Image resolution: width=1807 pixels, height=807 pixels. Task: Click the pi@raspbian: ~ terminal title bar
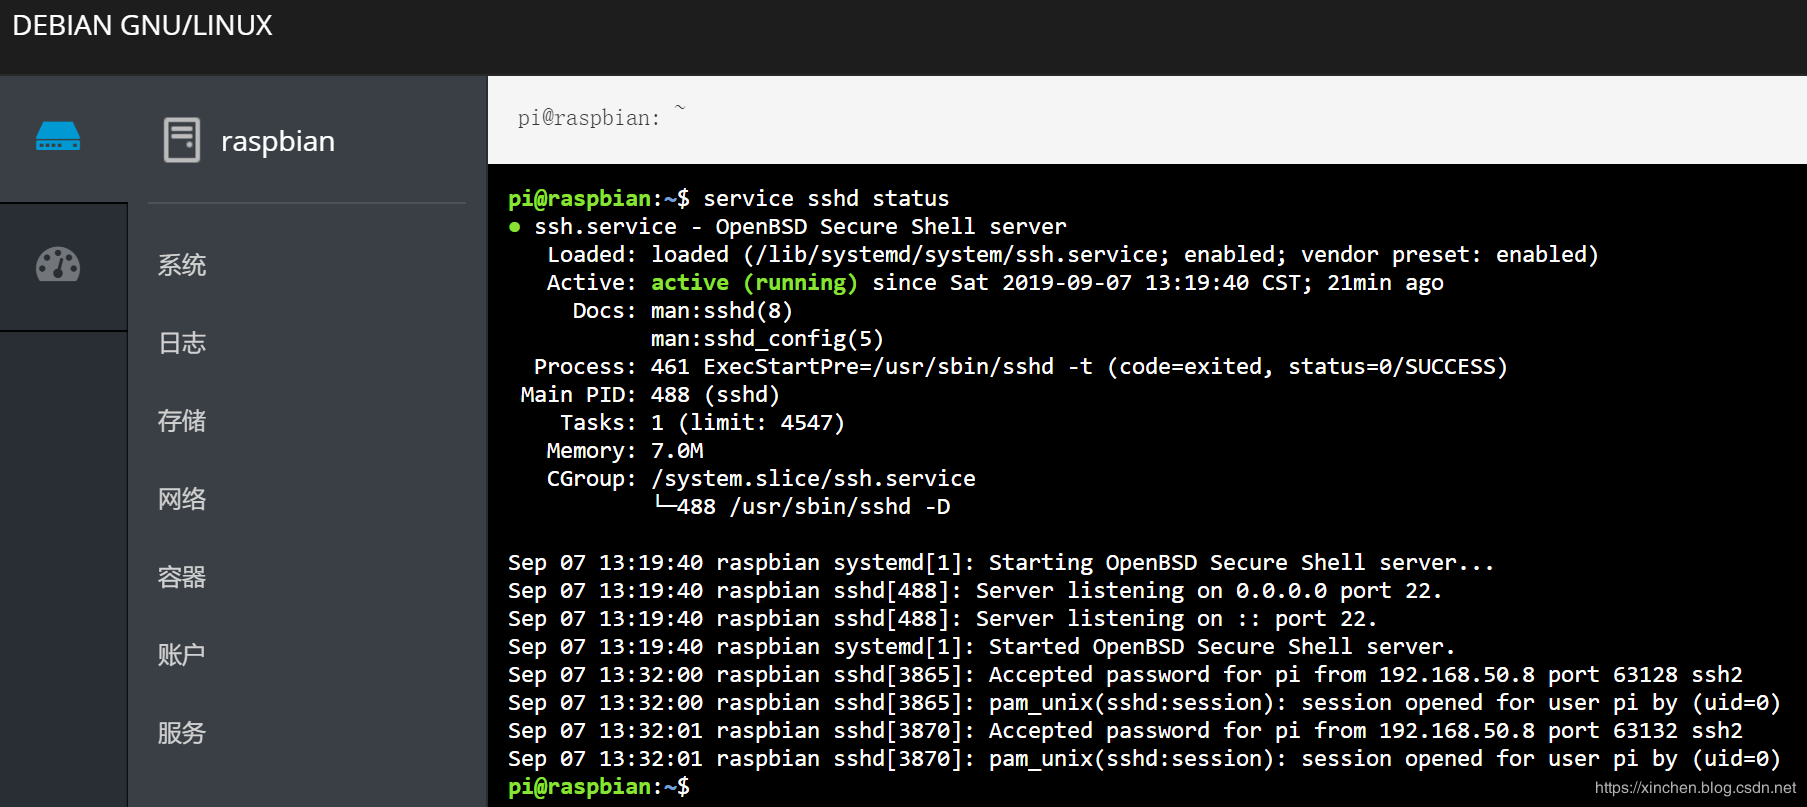coord(1147,120)
